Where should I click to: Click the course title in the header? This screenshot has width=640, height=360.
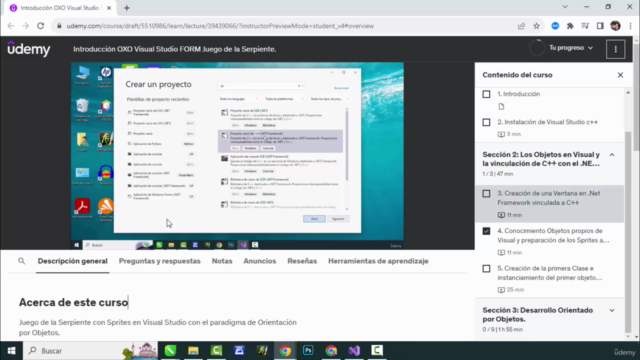point(175,49)
